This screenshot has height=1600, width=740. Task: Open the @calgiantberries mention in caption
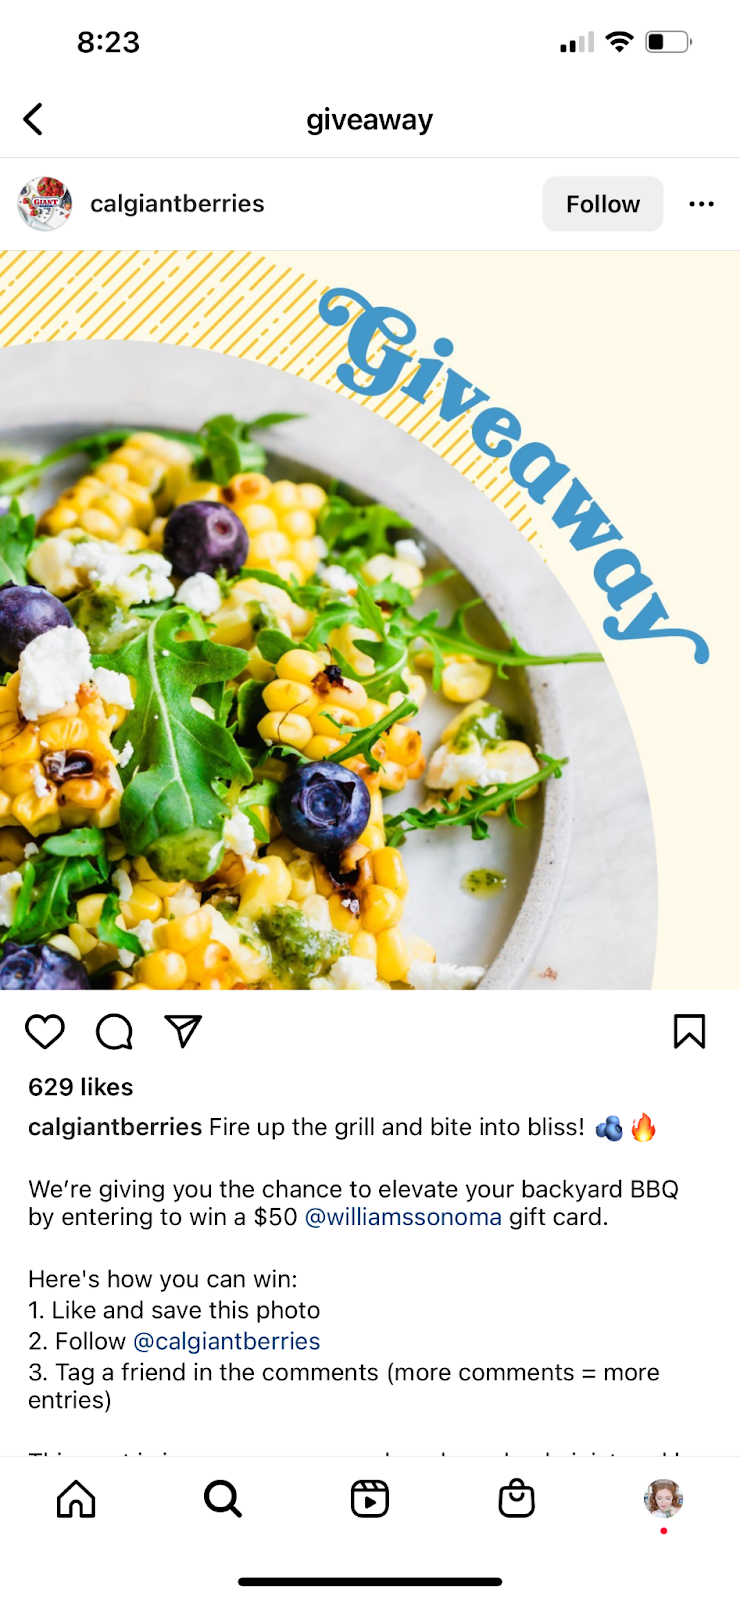pyautogui.click(x=227, y=1341)
